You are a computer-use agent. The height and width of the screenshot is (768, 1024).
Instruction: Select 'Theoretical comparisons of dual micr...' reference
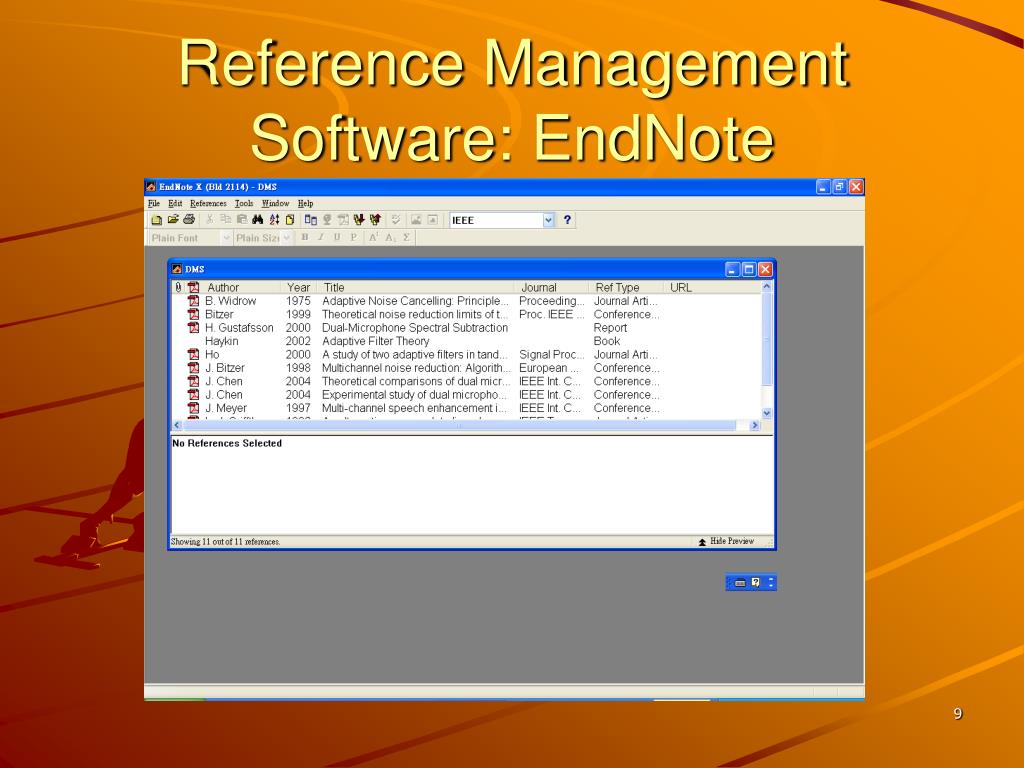pos(466,381)
